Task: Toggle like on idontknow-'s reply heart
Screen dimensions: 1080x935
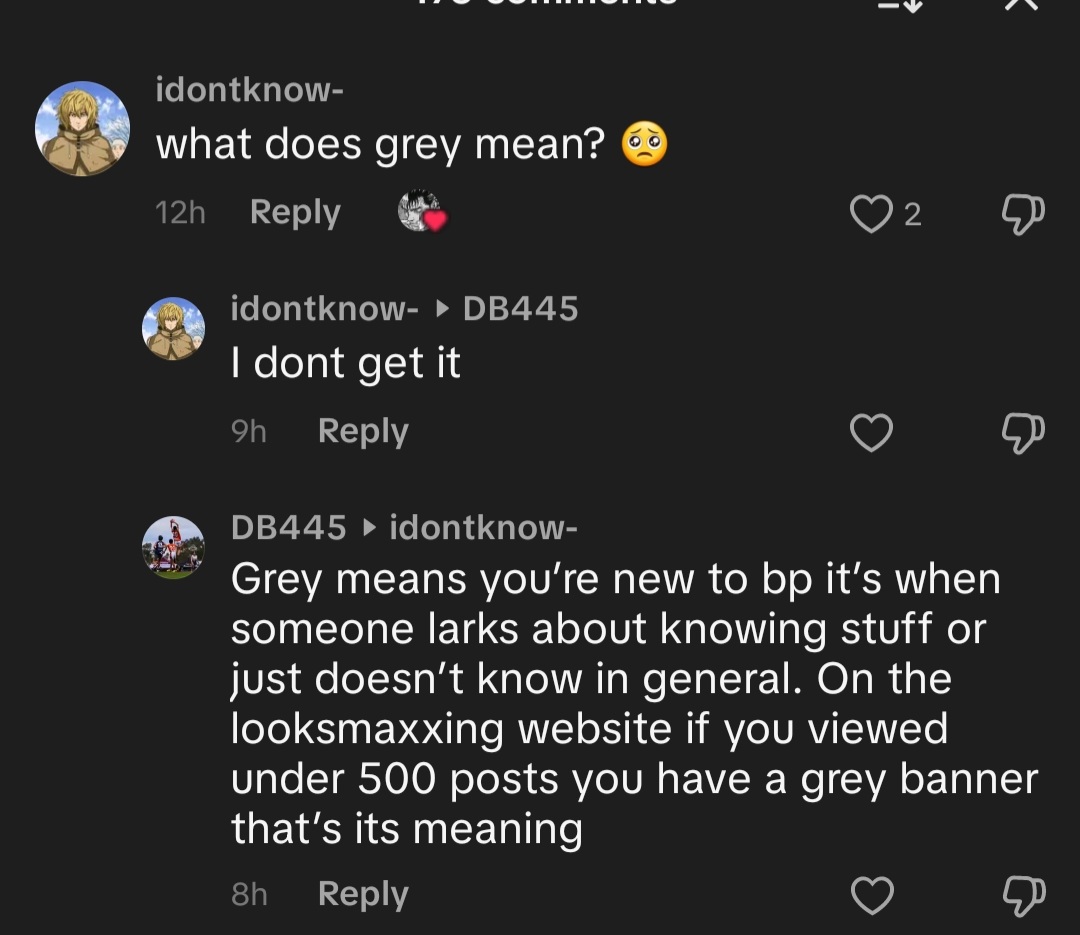Action: (x=870, y=432)
